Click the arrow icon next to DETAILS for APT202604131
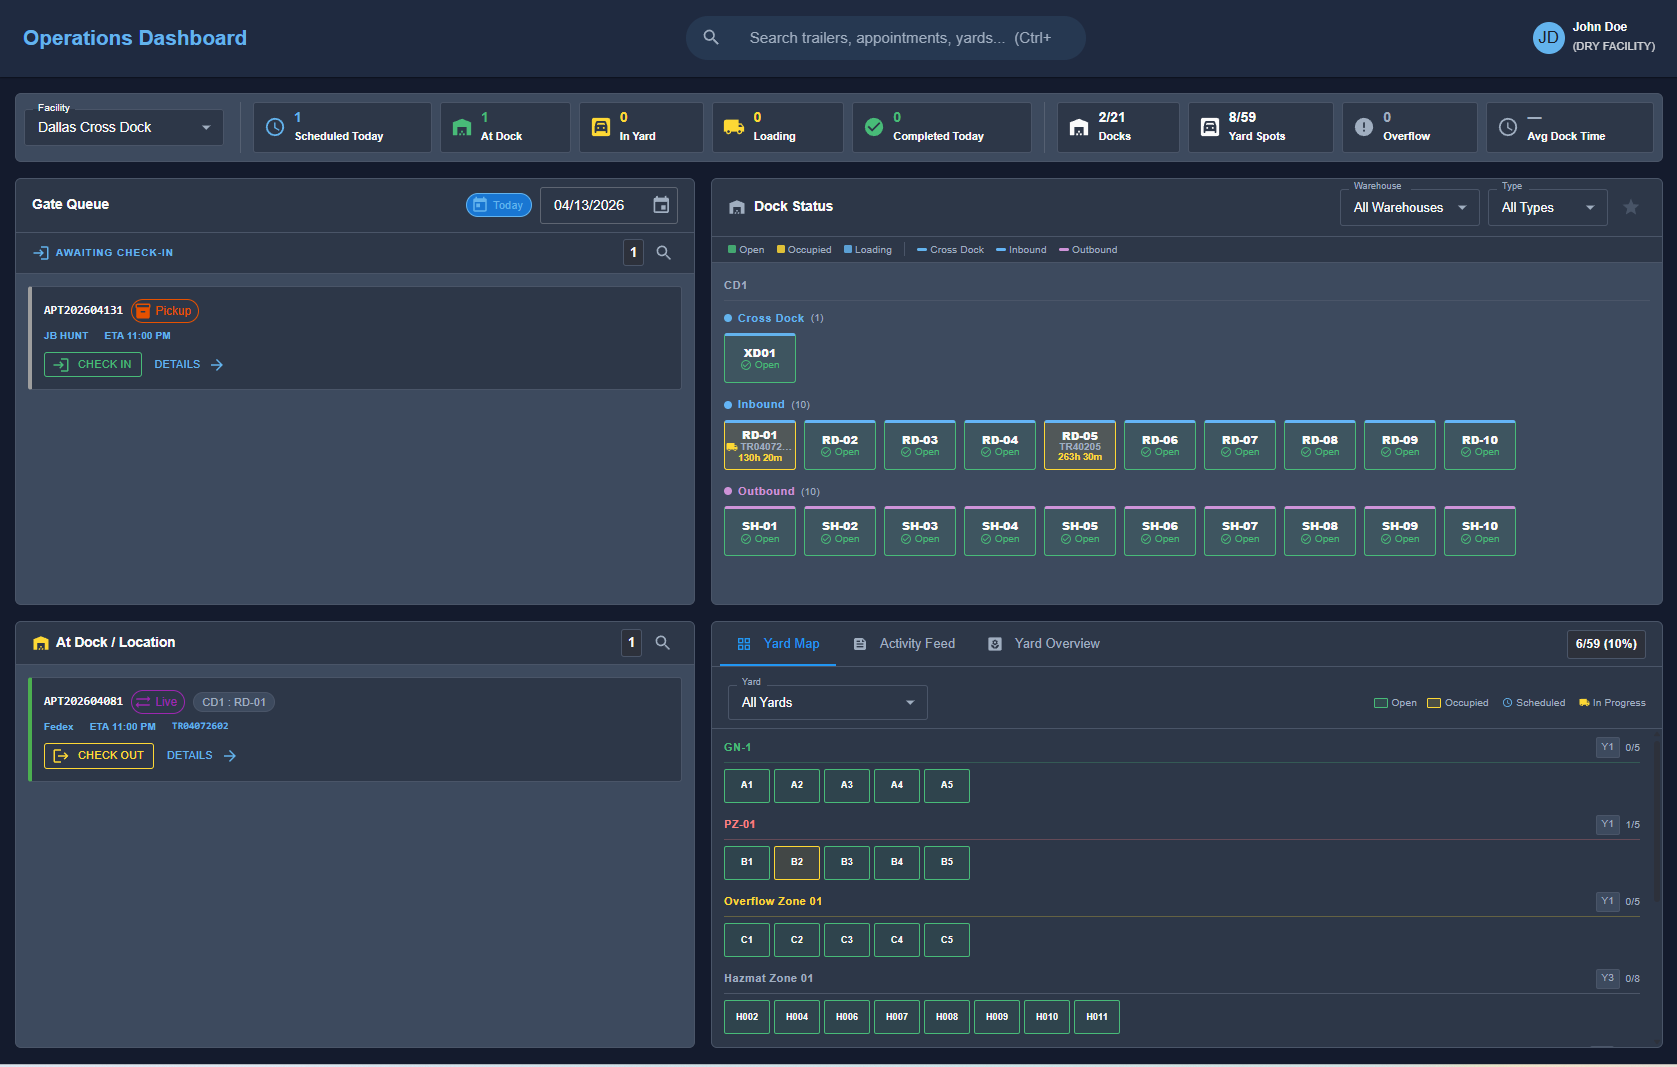Viewport: 1677px width, 1067px height. [217, 365]
